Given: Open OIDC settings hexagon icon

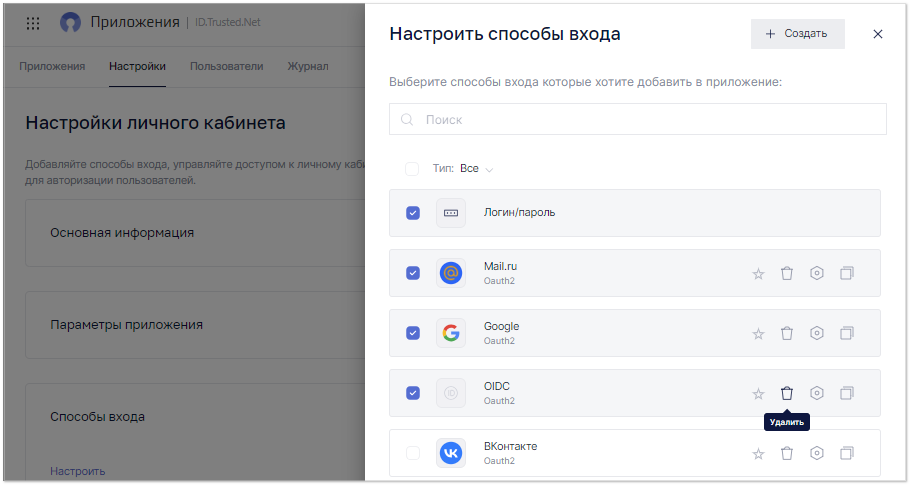Looking at the screenshot, I should (817, 393).
